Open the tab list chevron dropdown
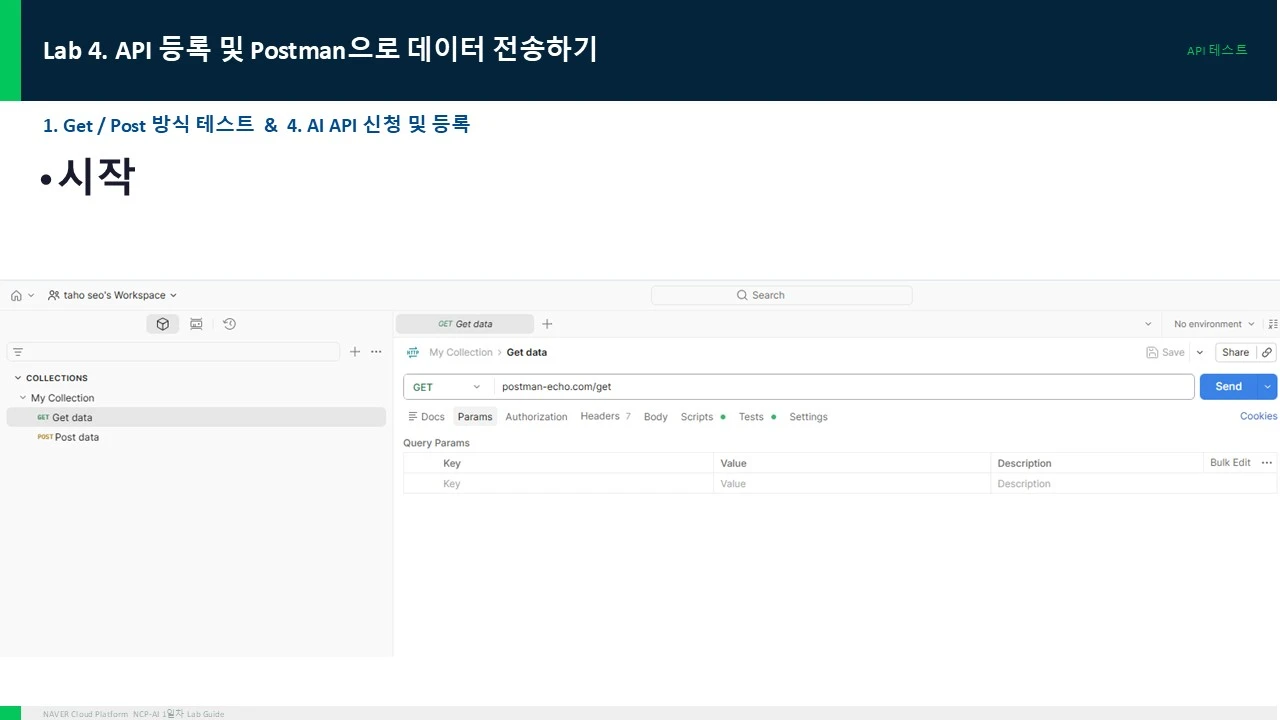Image resolution: width=1280 pixels, height=720 pixels. (1148, 324)
